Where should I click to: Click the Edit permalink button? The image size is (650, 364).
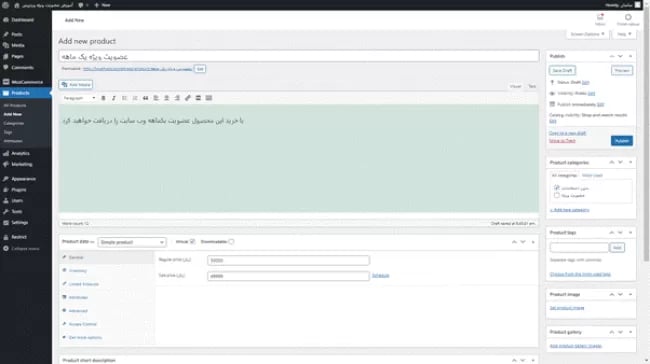(200, 69)
